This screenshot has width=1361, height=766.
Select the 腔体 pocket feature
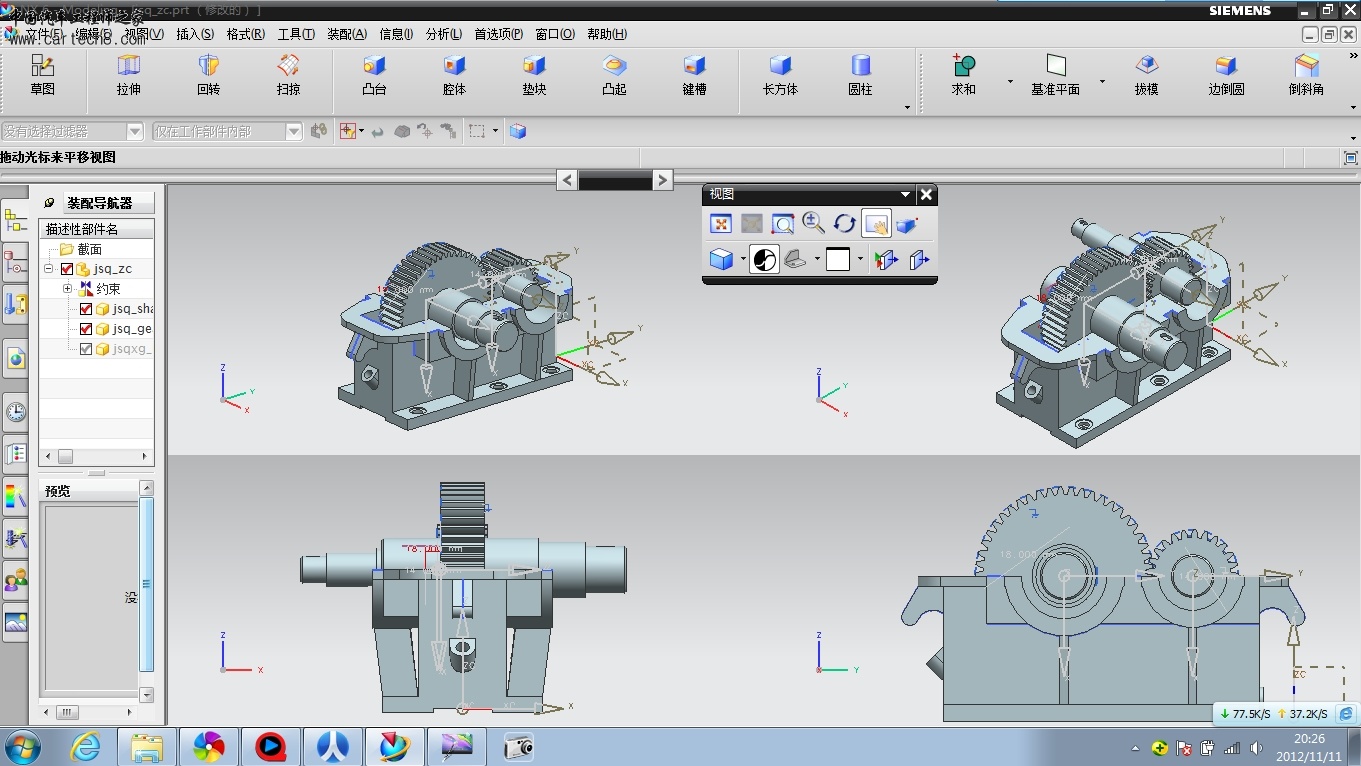pos(454,76)
